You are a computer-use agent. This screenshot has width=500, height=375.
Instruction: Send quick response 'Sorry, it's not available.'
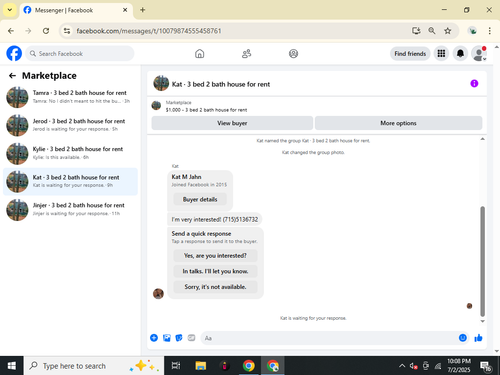click(x=215, y=287)
